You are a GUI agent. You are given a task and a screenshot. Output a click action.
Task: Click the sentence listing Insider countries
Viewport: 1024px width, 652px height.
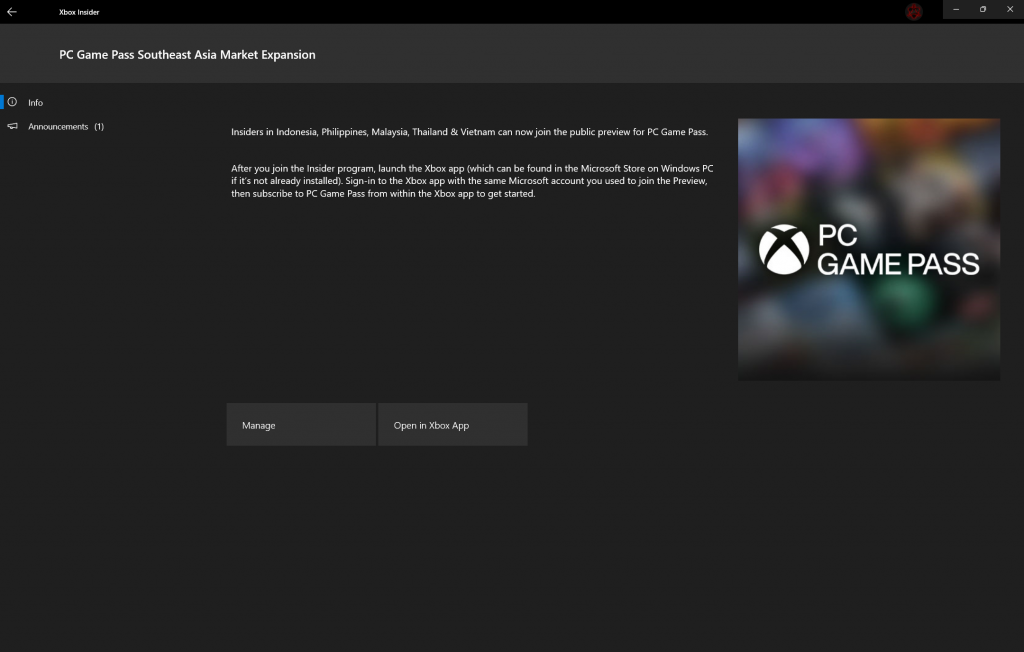point(469,132)
